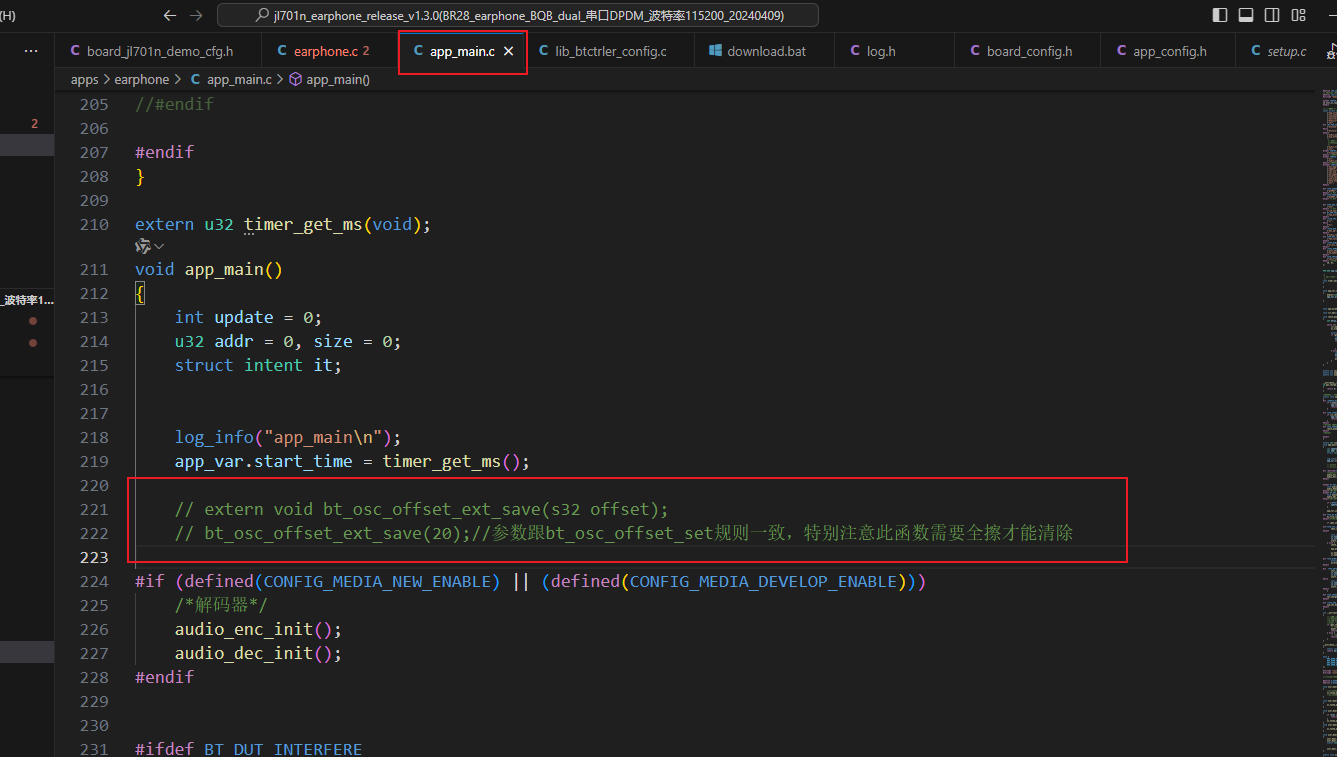Image resolution: width=1337 pixels, height=757 pixels.
Task: Click 'int update = 0;' line
Action: pos(248,317)
